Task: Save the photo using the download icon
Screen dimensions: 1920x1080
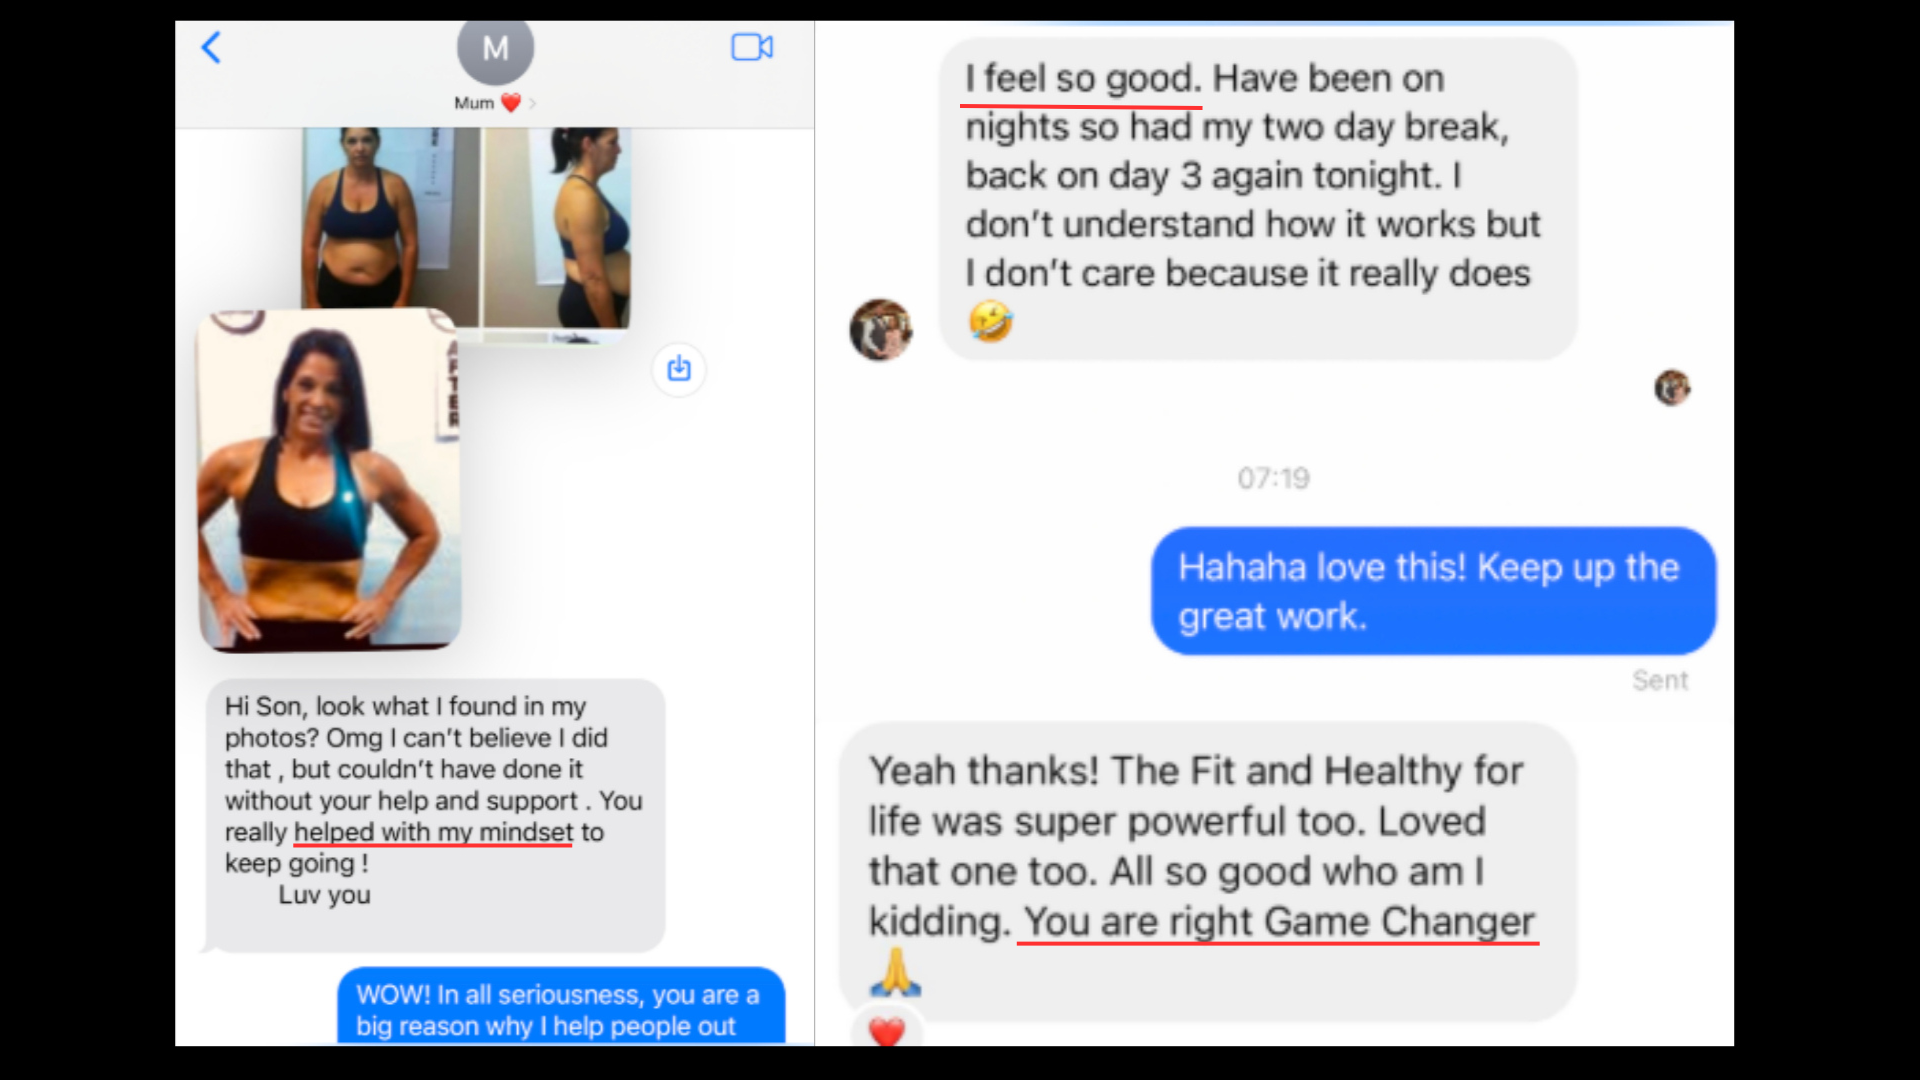Action: click(x=679, y=369)
